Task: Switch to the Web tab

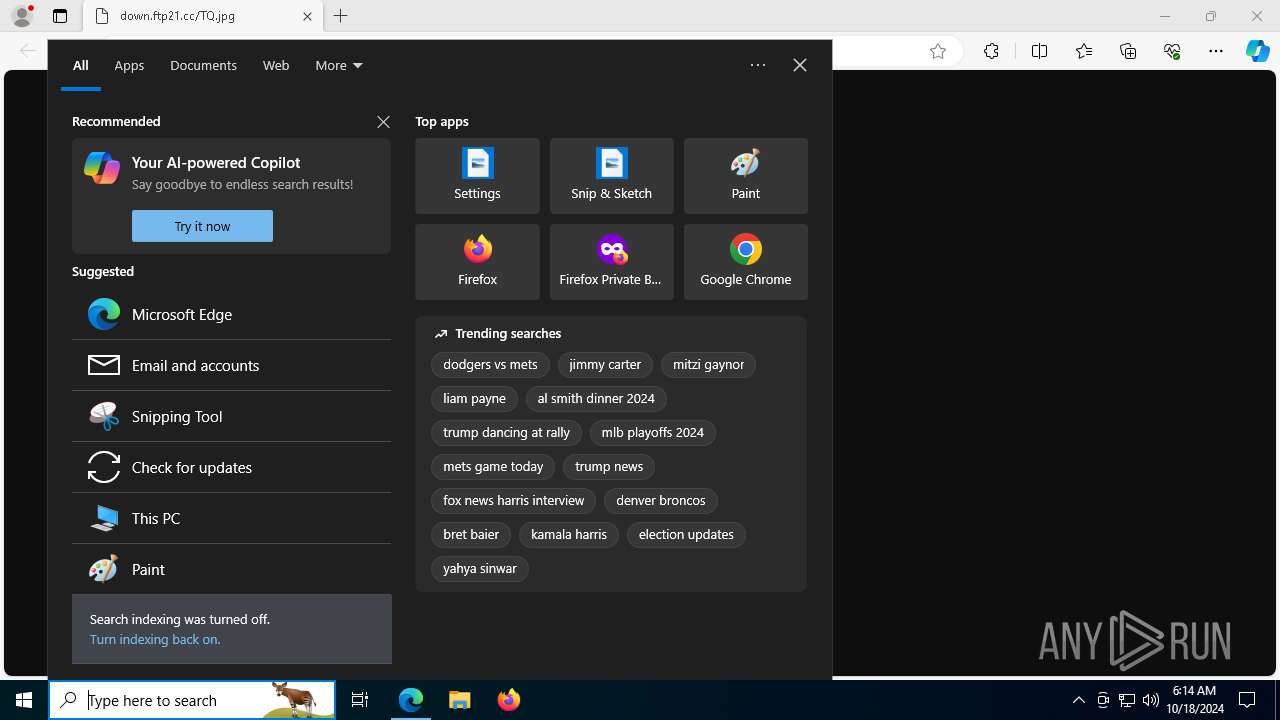Action: (x=276, y=65)
